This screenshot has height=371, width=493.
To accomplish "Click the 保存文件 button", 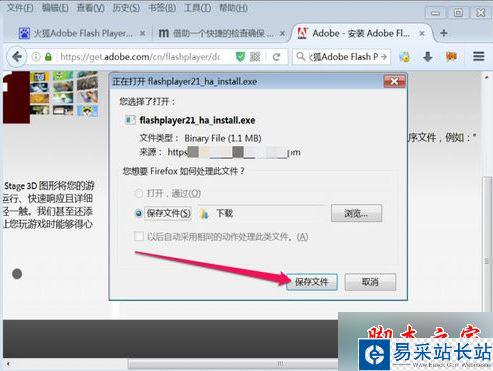I will (312, 282).
